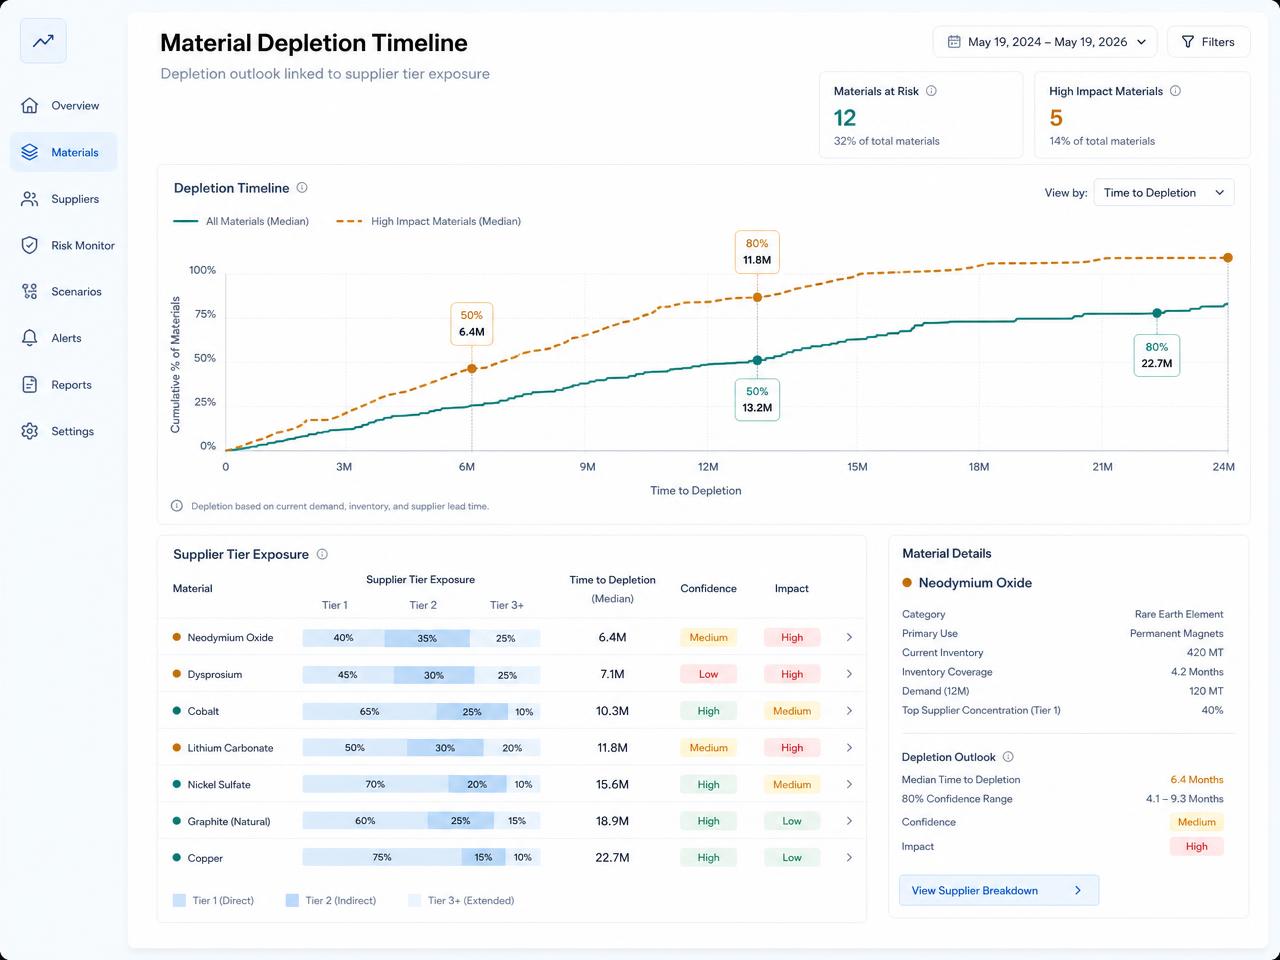Click the Tier 2 (Indirect) legend swatch

292,900
